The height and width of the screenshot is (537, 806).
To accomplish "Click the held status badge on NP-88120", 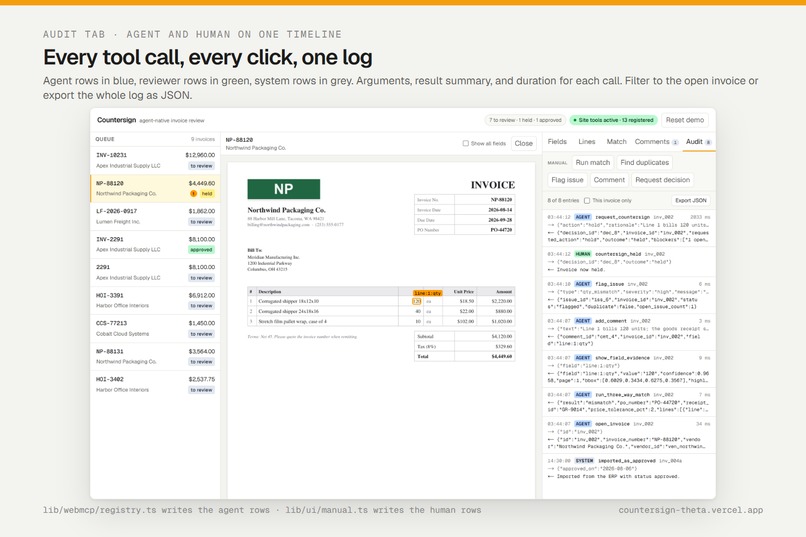I will tap(207, 194).
